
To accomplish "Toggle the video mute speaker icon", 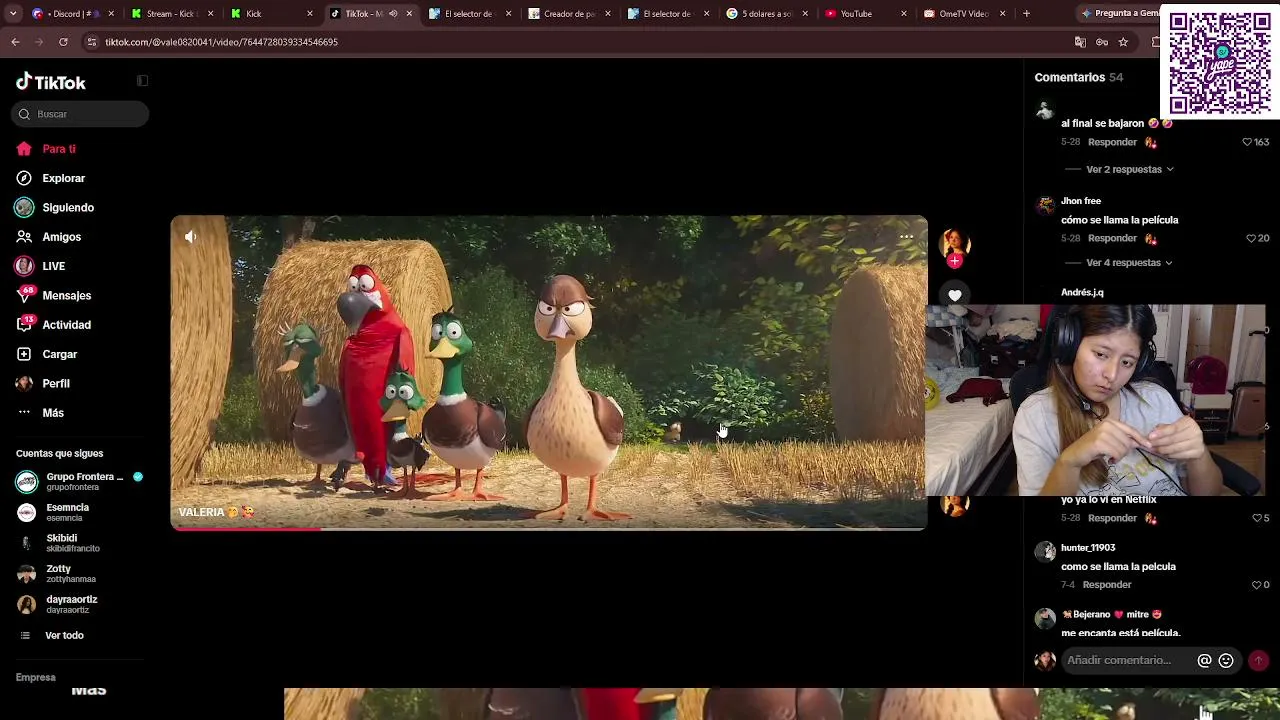I will pyautogui.click(x=191, y=237).
